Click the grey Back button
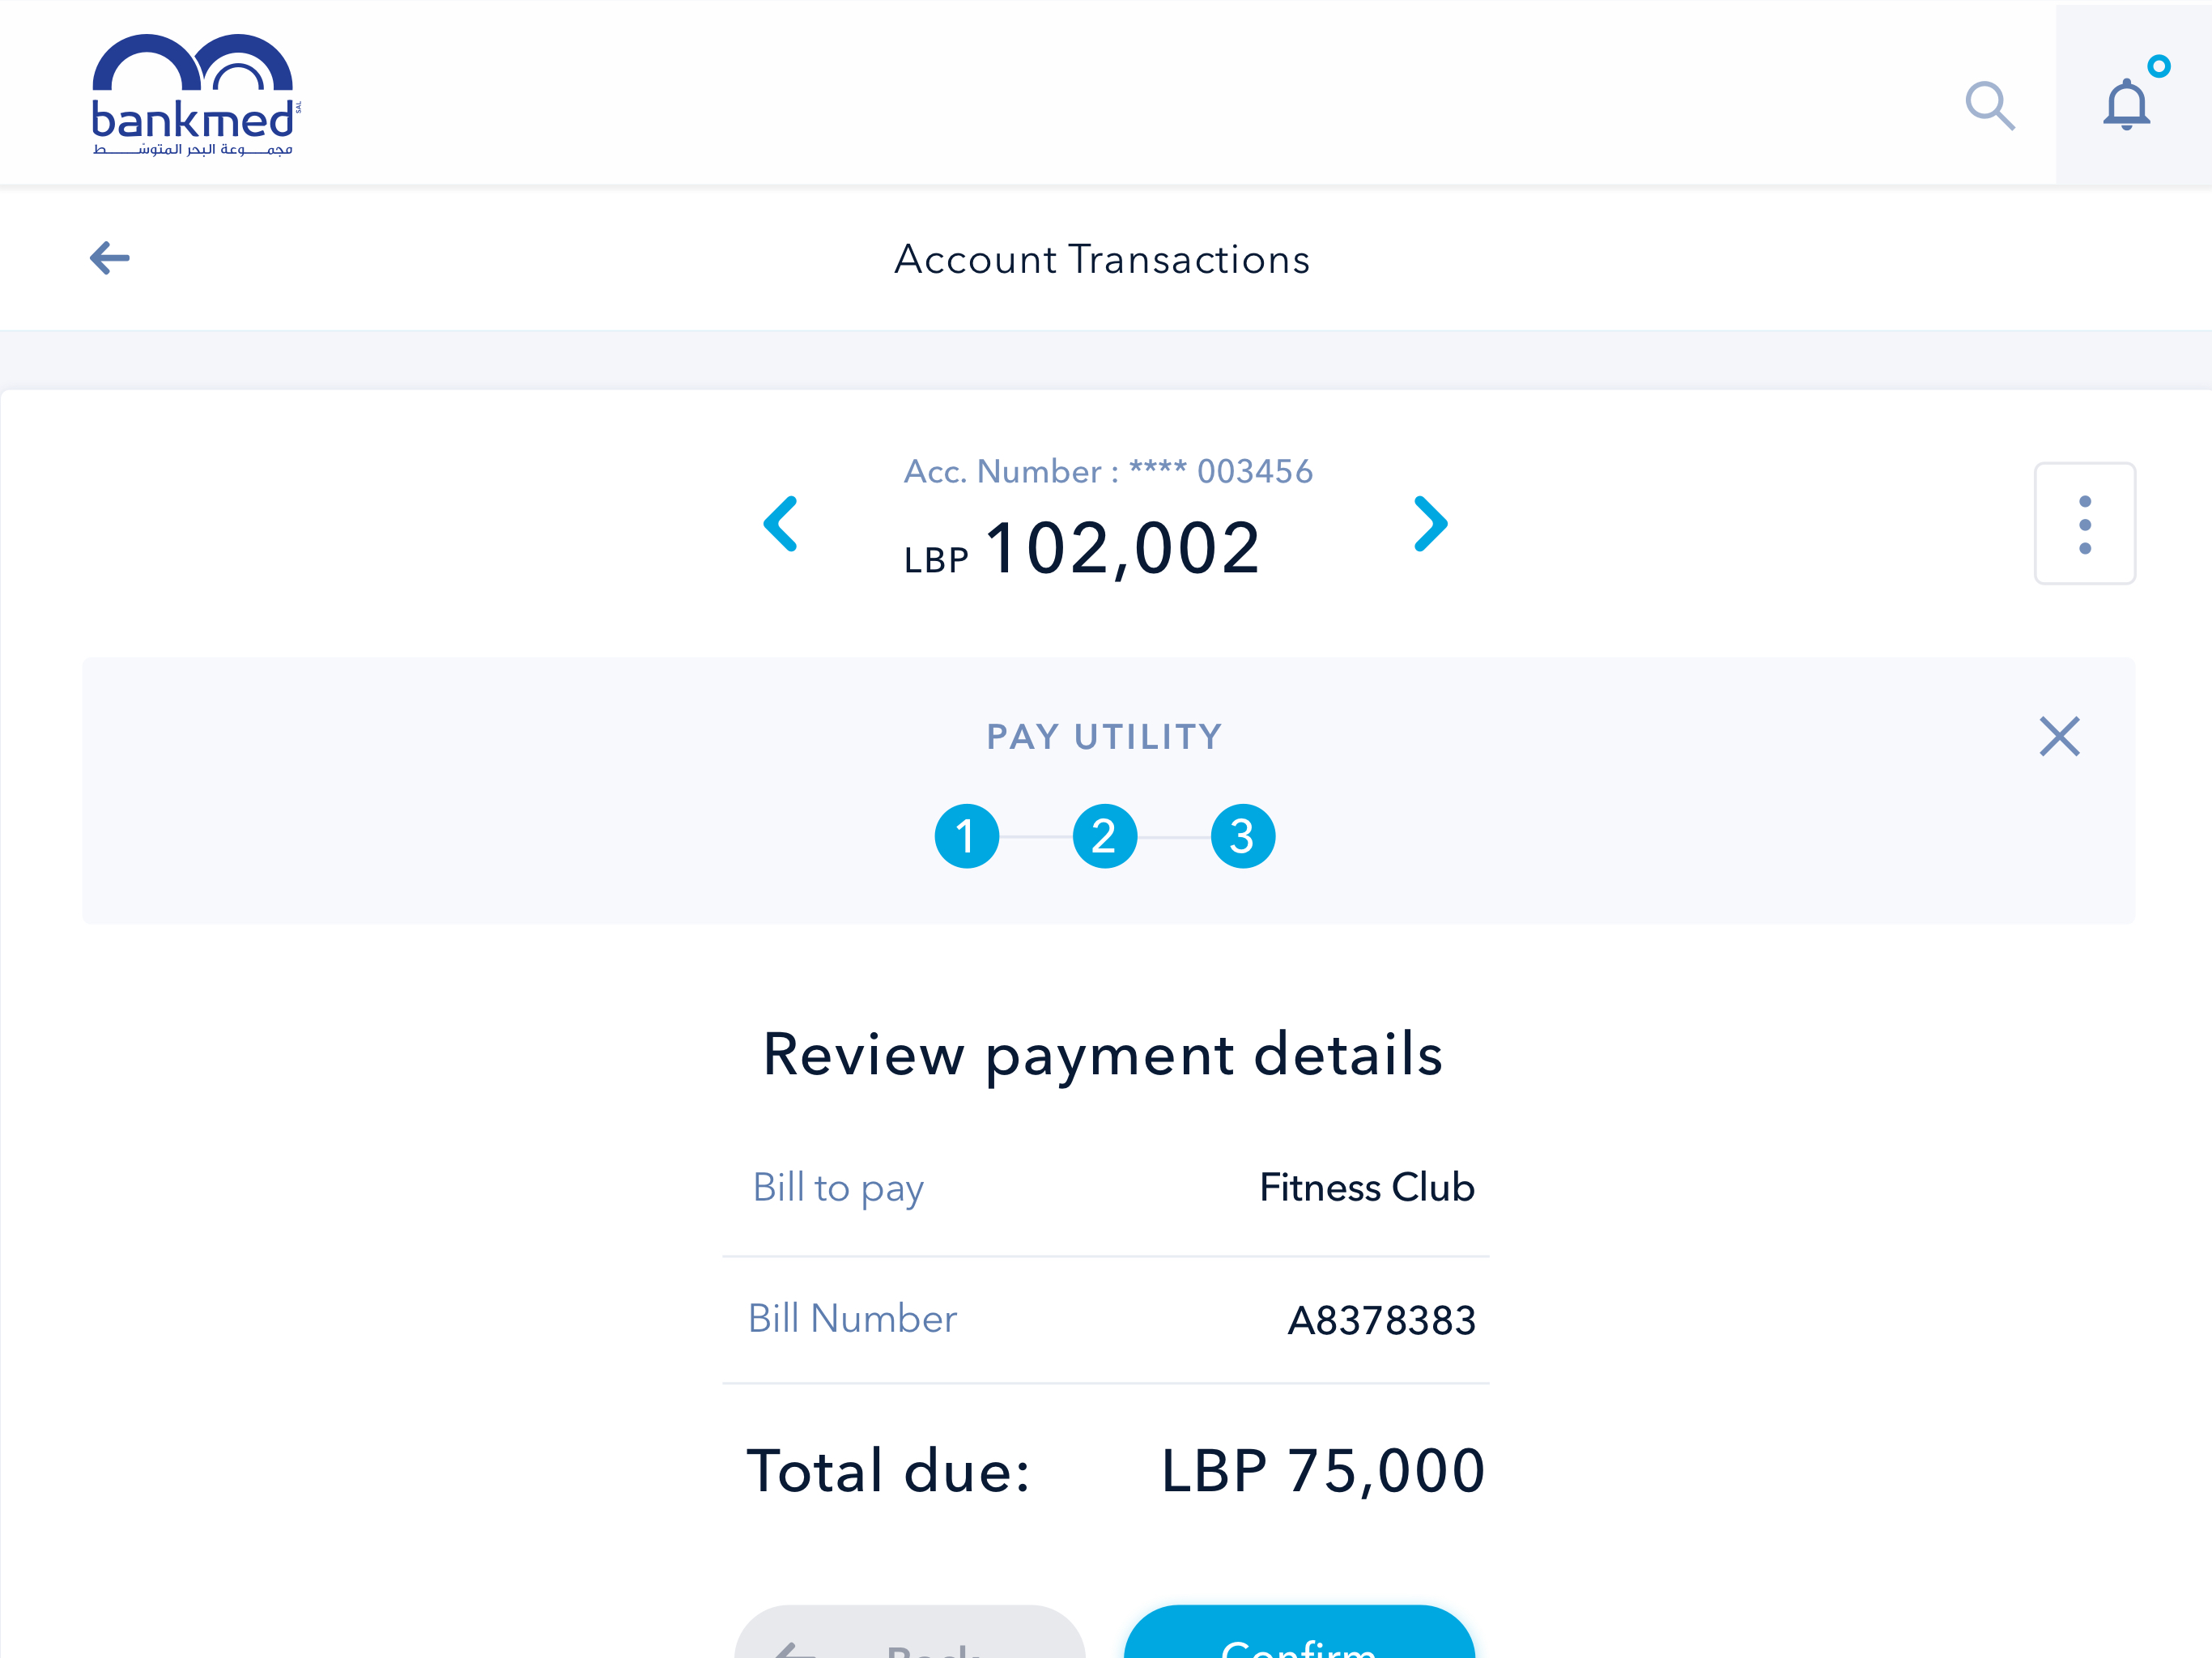Screen dimensions: 2212x1658 pos(910,1632)
